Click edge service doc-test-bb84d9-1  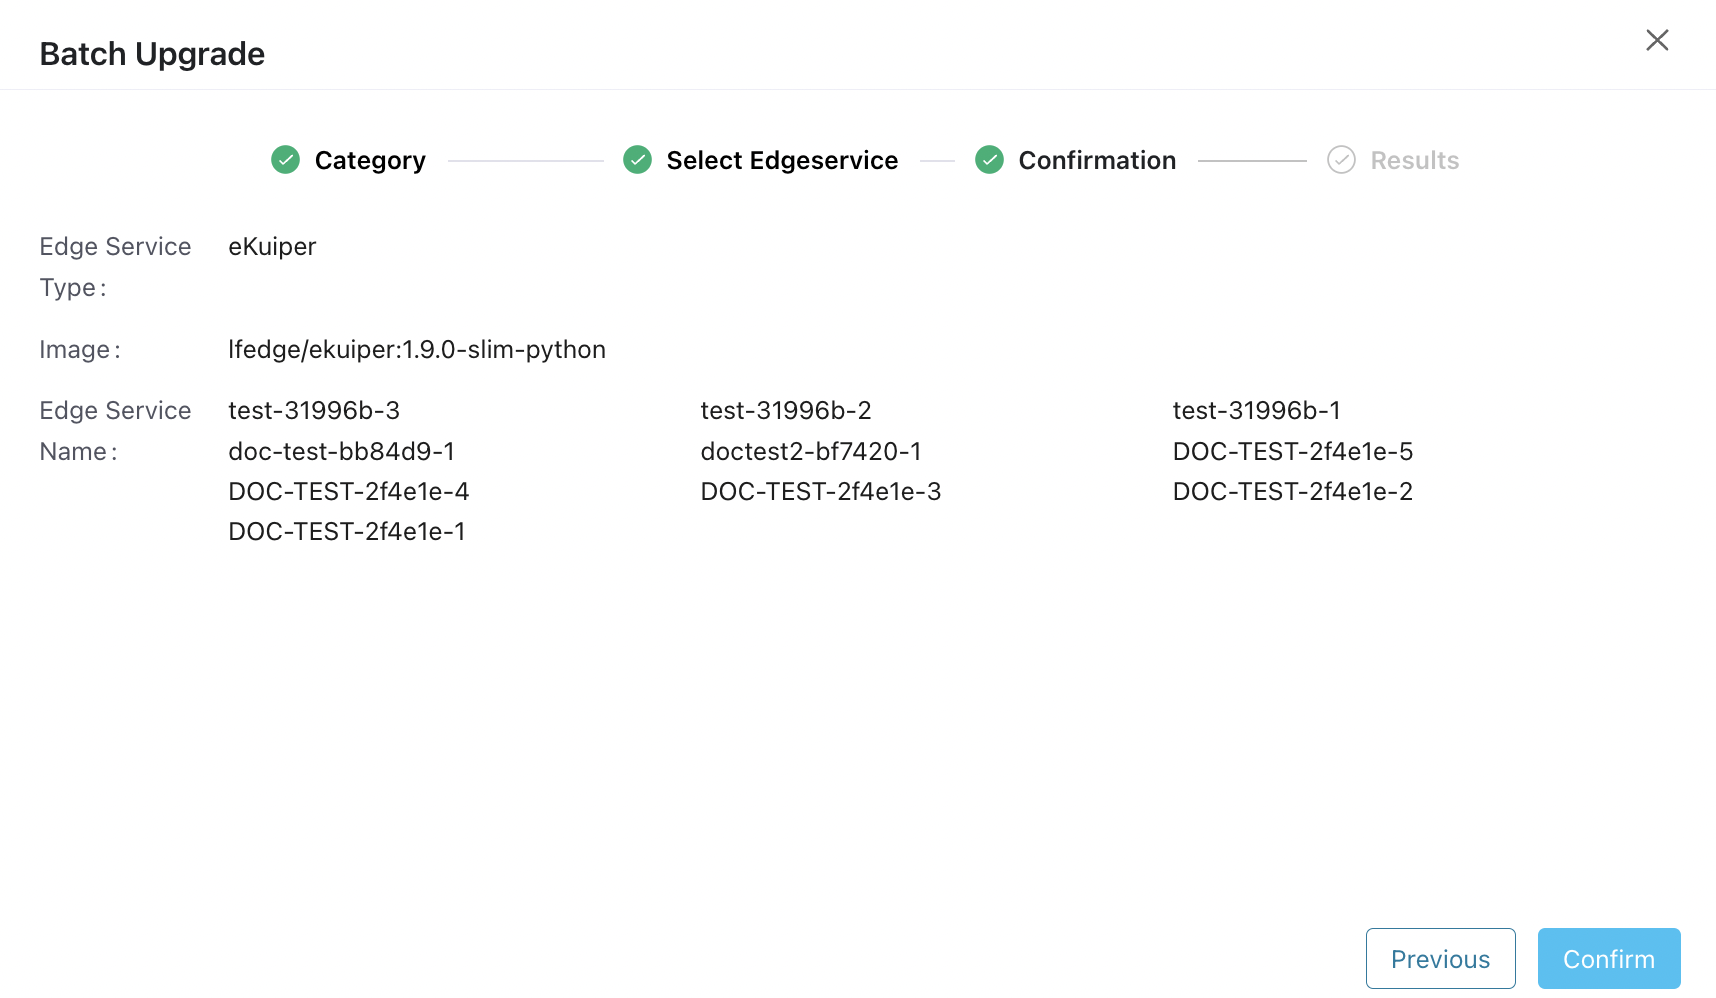coord(341,451)
